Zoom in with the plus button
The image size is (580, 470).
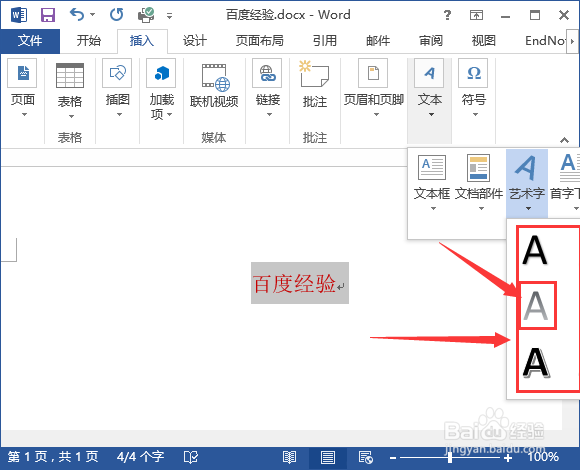pyautogui.click(x=508, y=458)
